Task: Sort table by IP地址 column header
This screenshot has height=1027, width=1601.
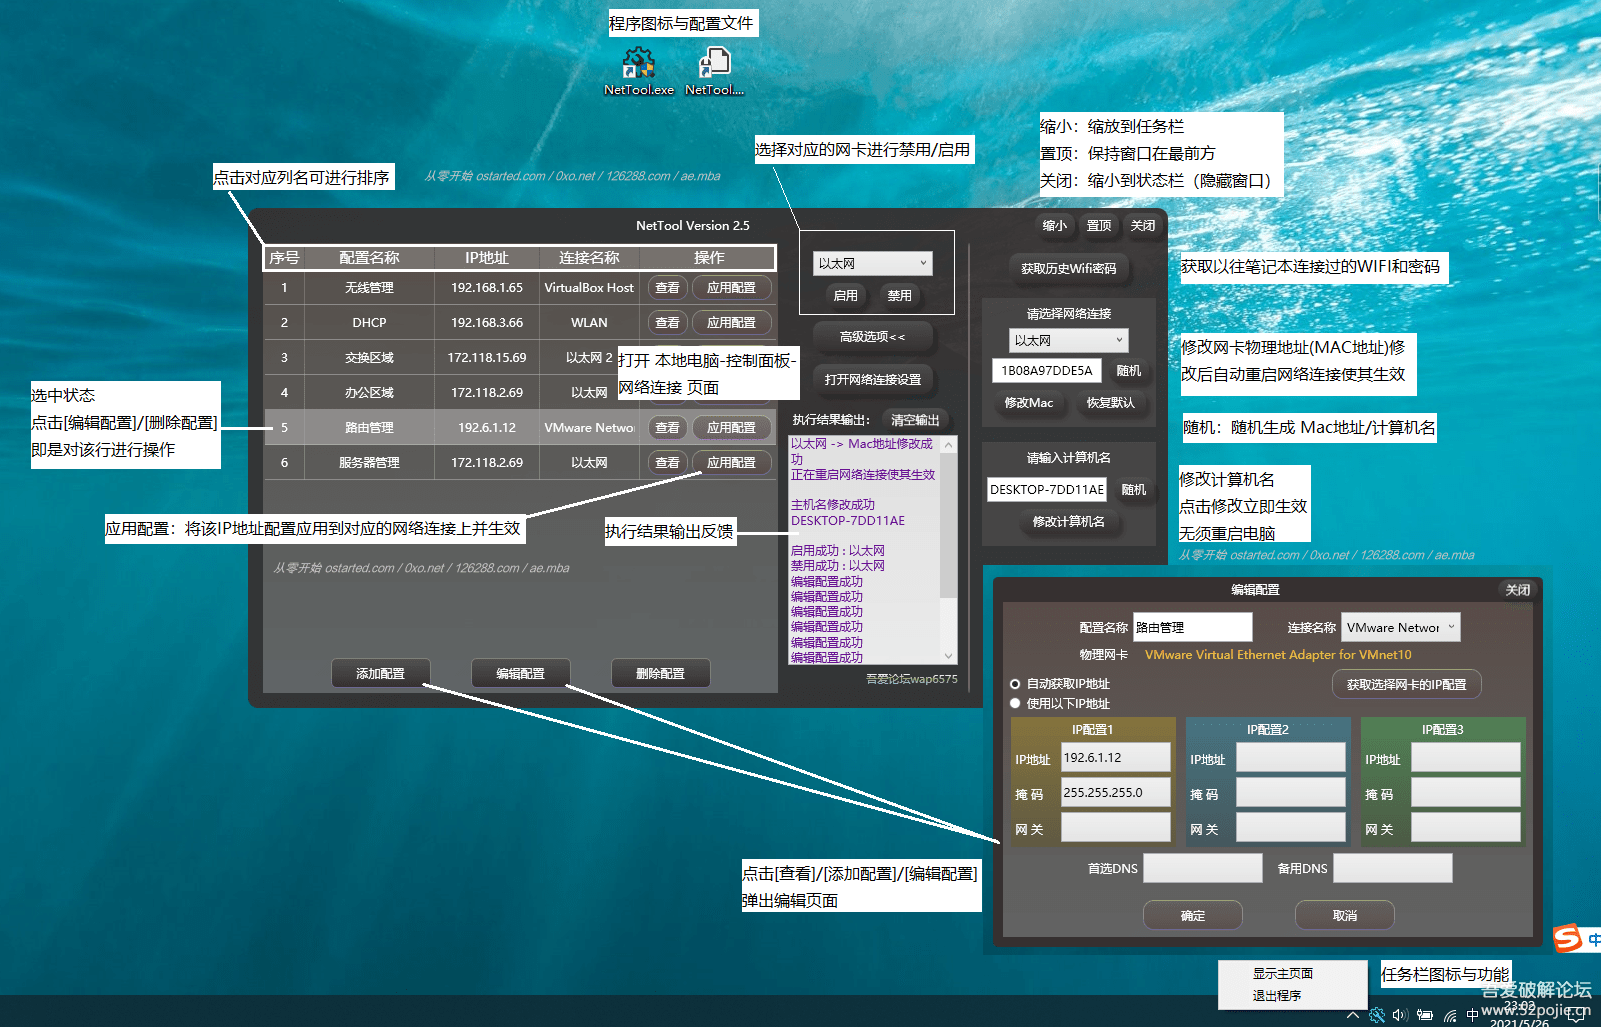Action: (487, 258)
